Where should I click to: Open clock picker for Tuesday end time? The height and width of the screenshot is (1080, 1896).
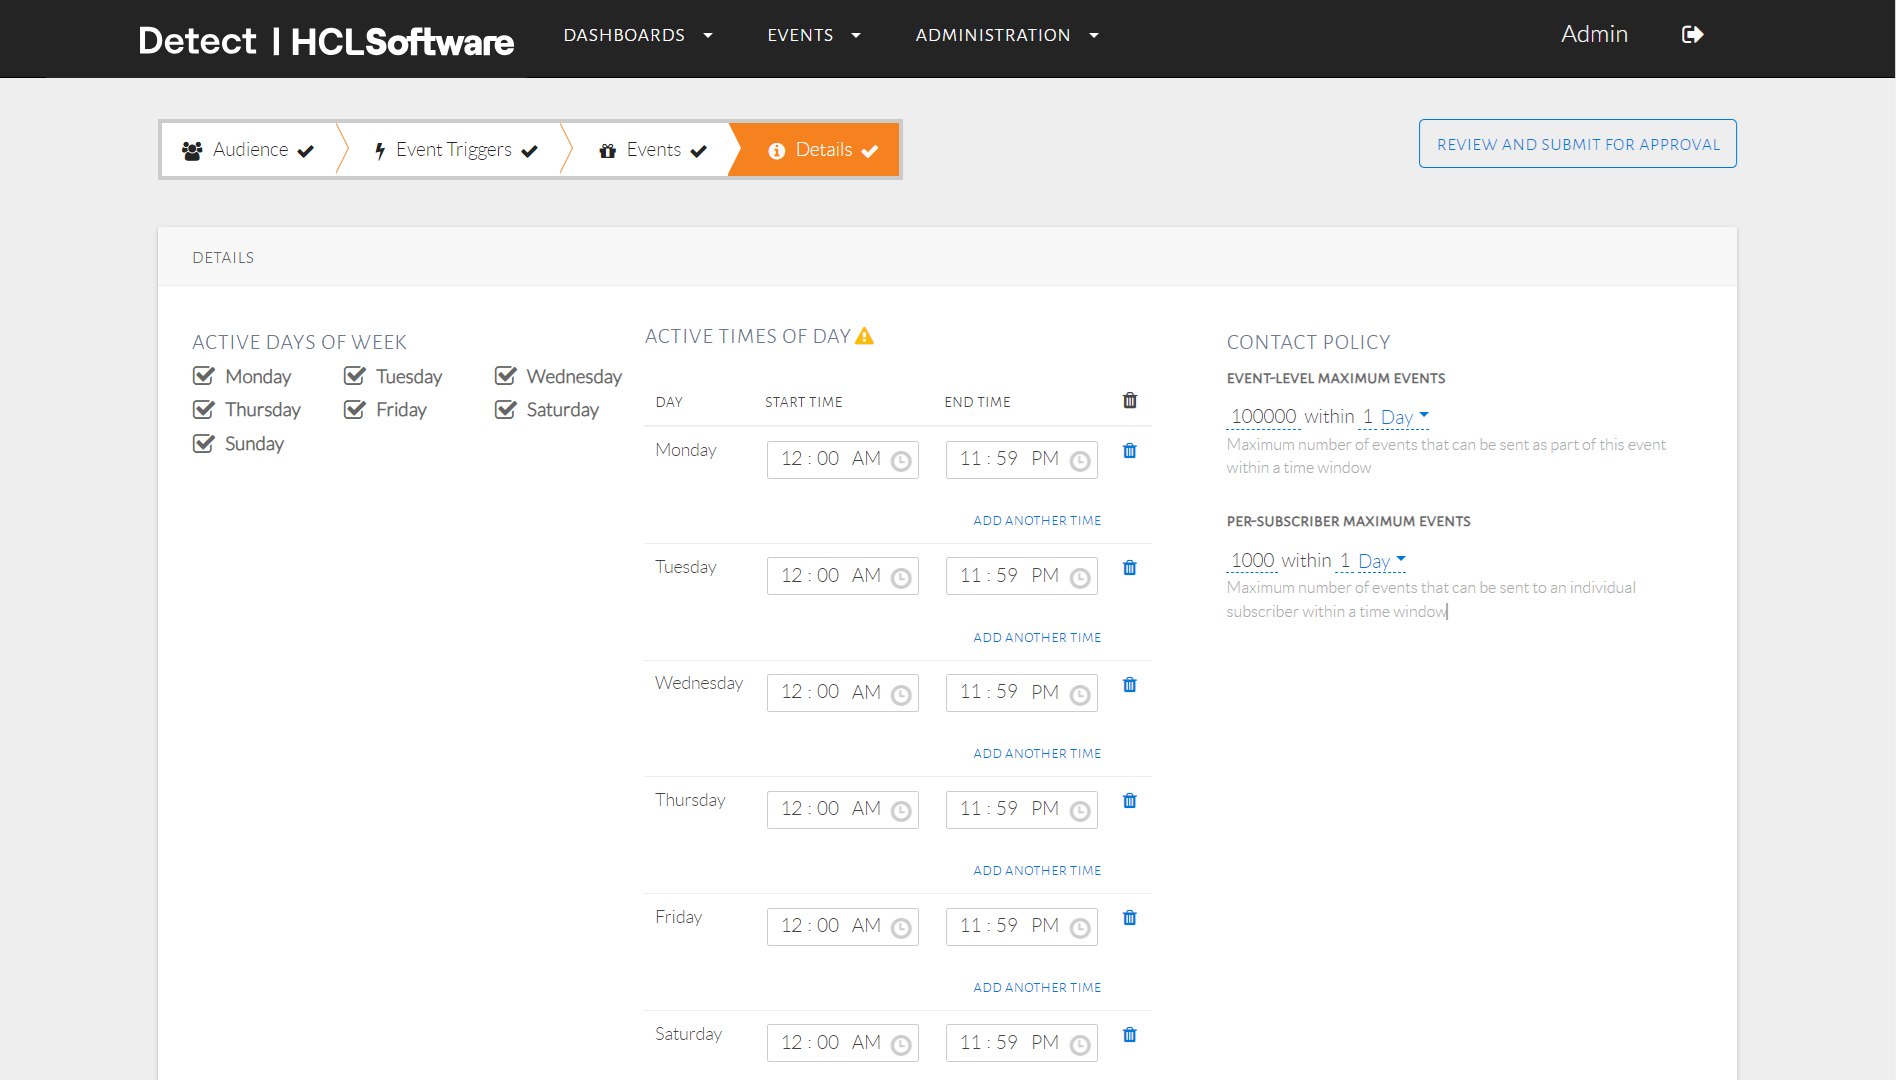pyautogui.click(x=1079, y=578)
